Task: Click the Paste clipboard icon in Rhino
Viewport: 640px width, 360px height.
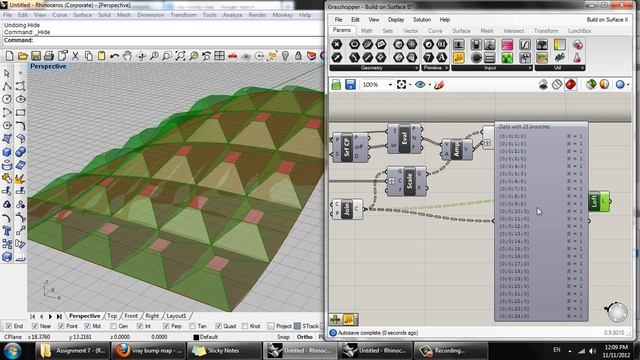Action: tap(101, 56)
